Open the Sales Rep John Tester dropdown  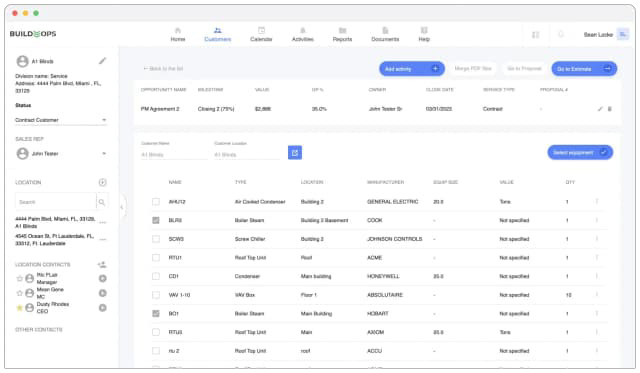click(104, 153)
